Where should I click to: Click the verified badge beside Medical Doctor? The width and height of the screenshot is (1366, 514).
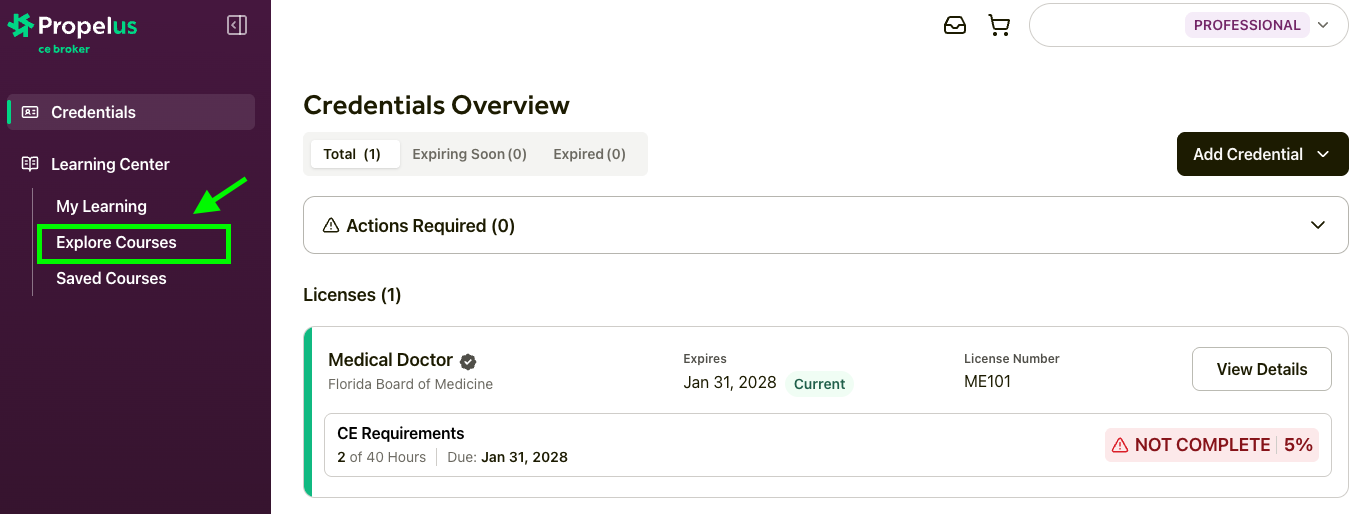468,361
